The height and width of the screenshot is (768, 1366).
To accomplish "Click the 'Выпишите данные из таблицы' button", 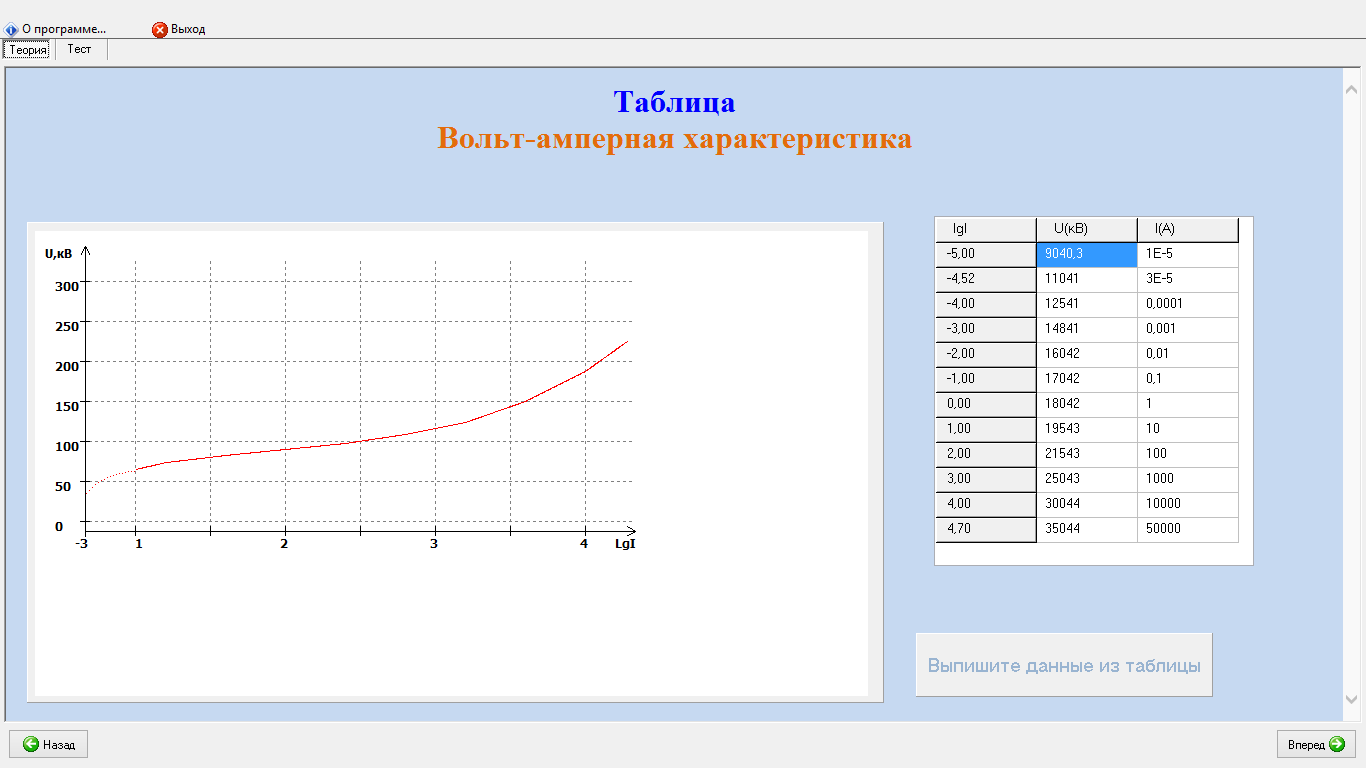I will click(1064, 665).
